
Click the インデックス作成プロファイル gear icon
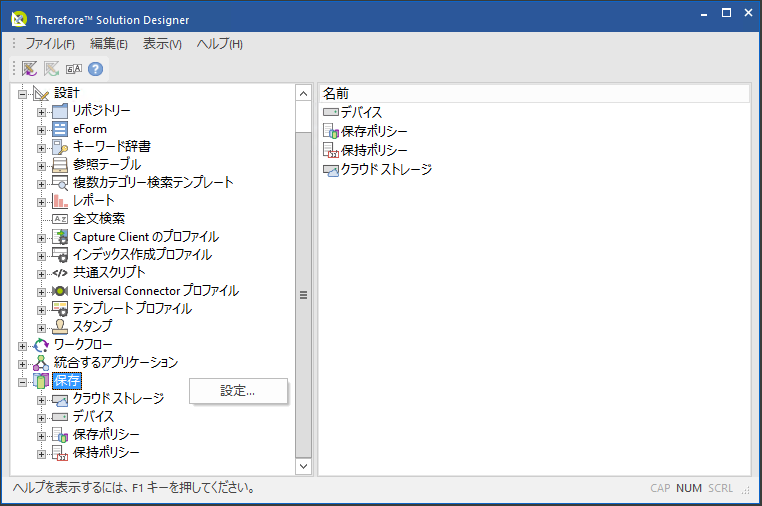coord(60,255)
